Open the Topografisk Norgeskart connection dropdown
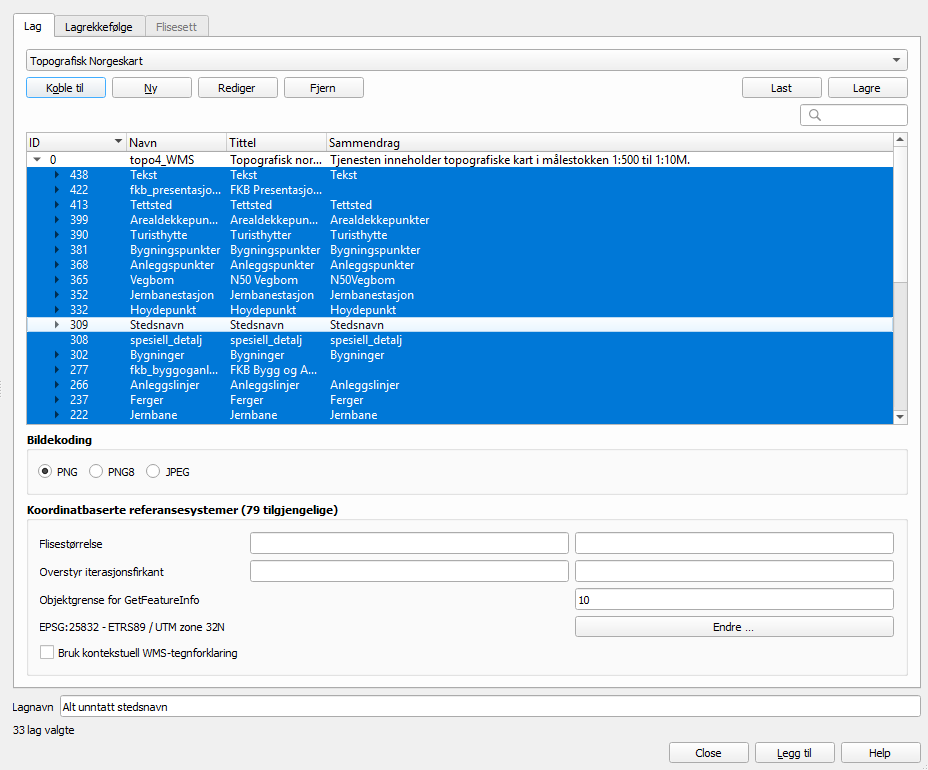928x770 pixels. coord(467,61)
